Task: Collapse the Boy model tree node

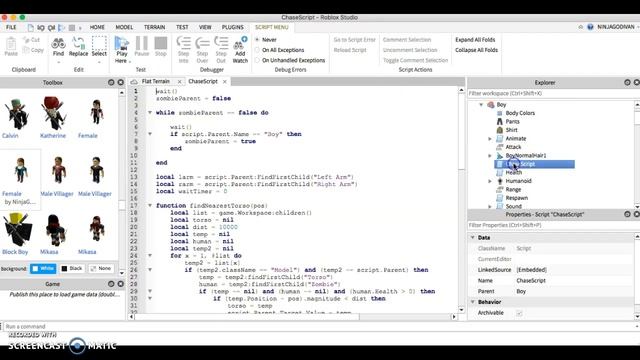Action: (x=481, y=105)
